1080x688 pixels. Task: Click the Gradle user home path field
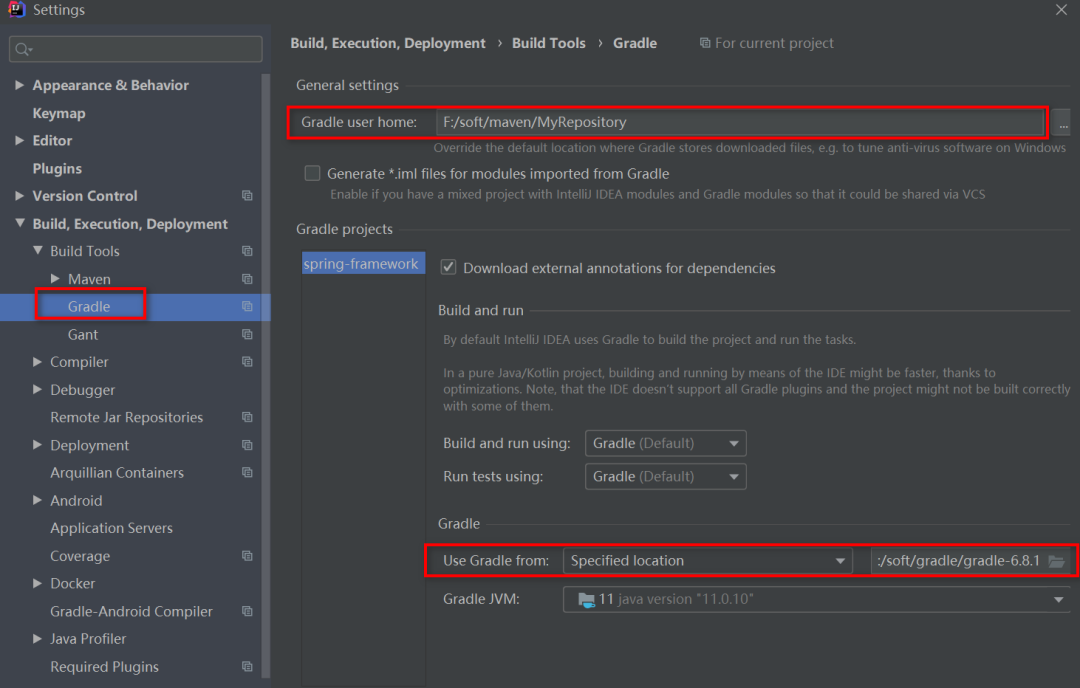click(740, 122)
